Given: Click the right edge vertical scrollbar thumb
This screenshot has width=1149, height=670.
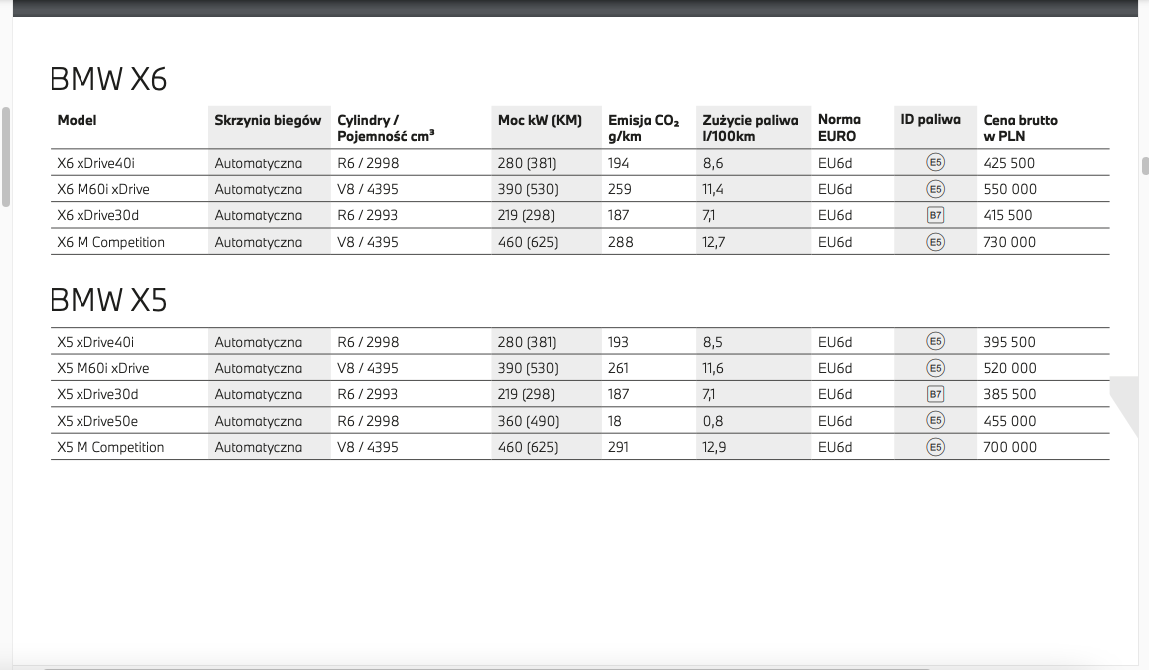Looking at the screenshot, I should point(1145,166).
